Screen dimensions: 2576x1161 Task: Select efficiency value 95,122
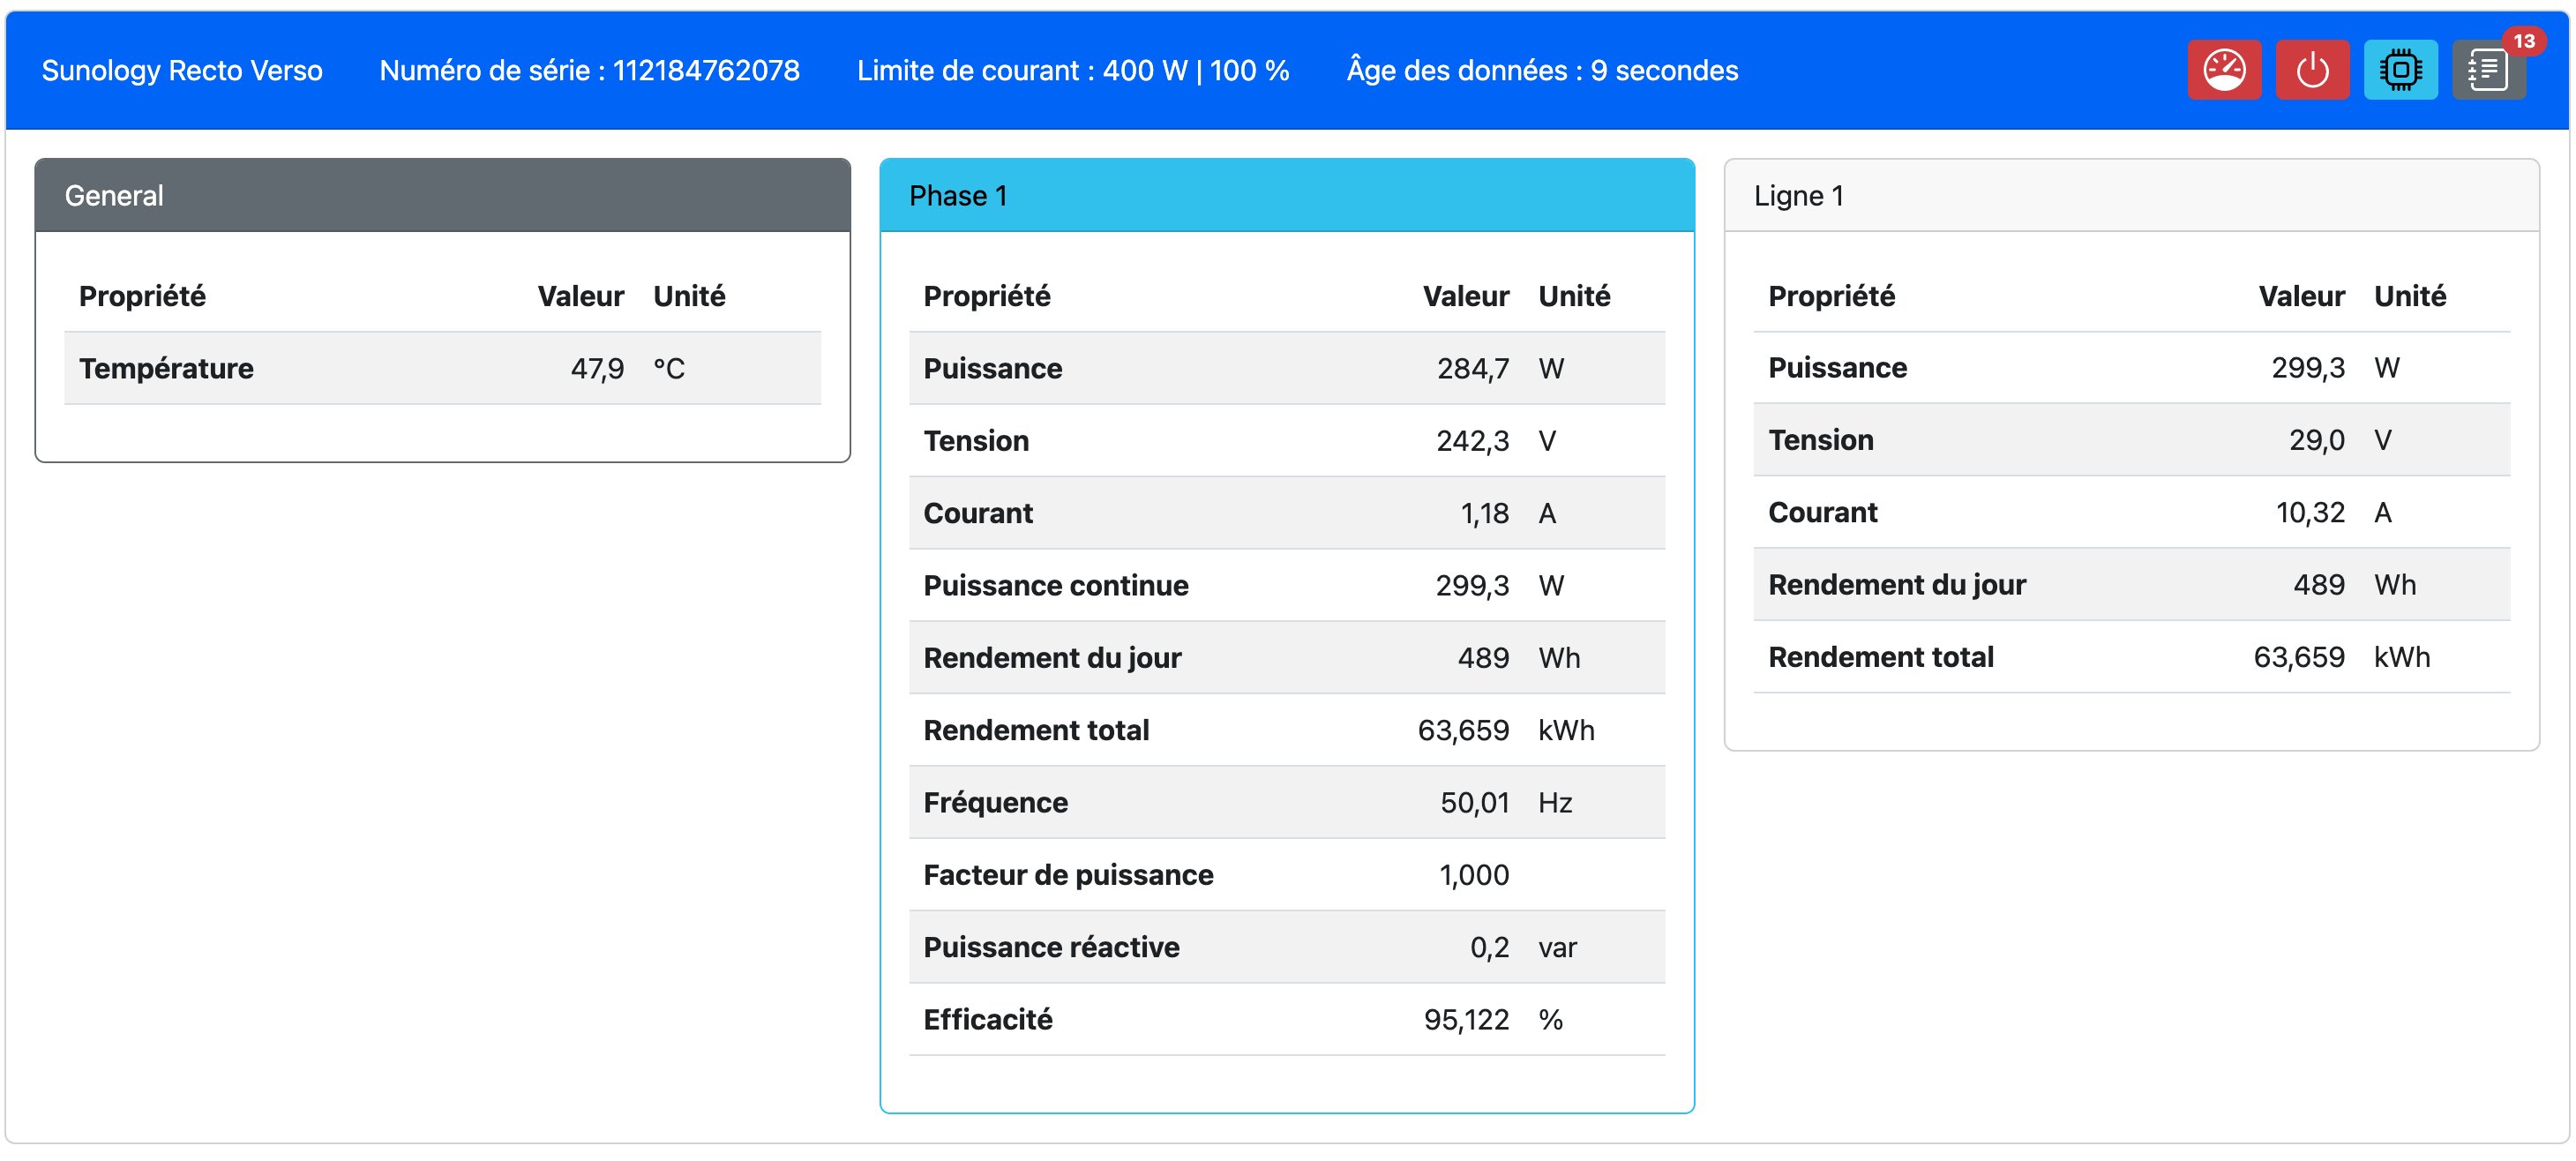pos(1467,1019)
